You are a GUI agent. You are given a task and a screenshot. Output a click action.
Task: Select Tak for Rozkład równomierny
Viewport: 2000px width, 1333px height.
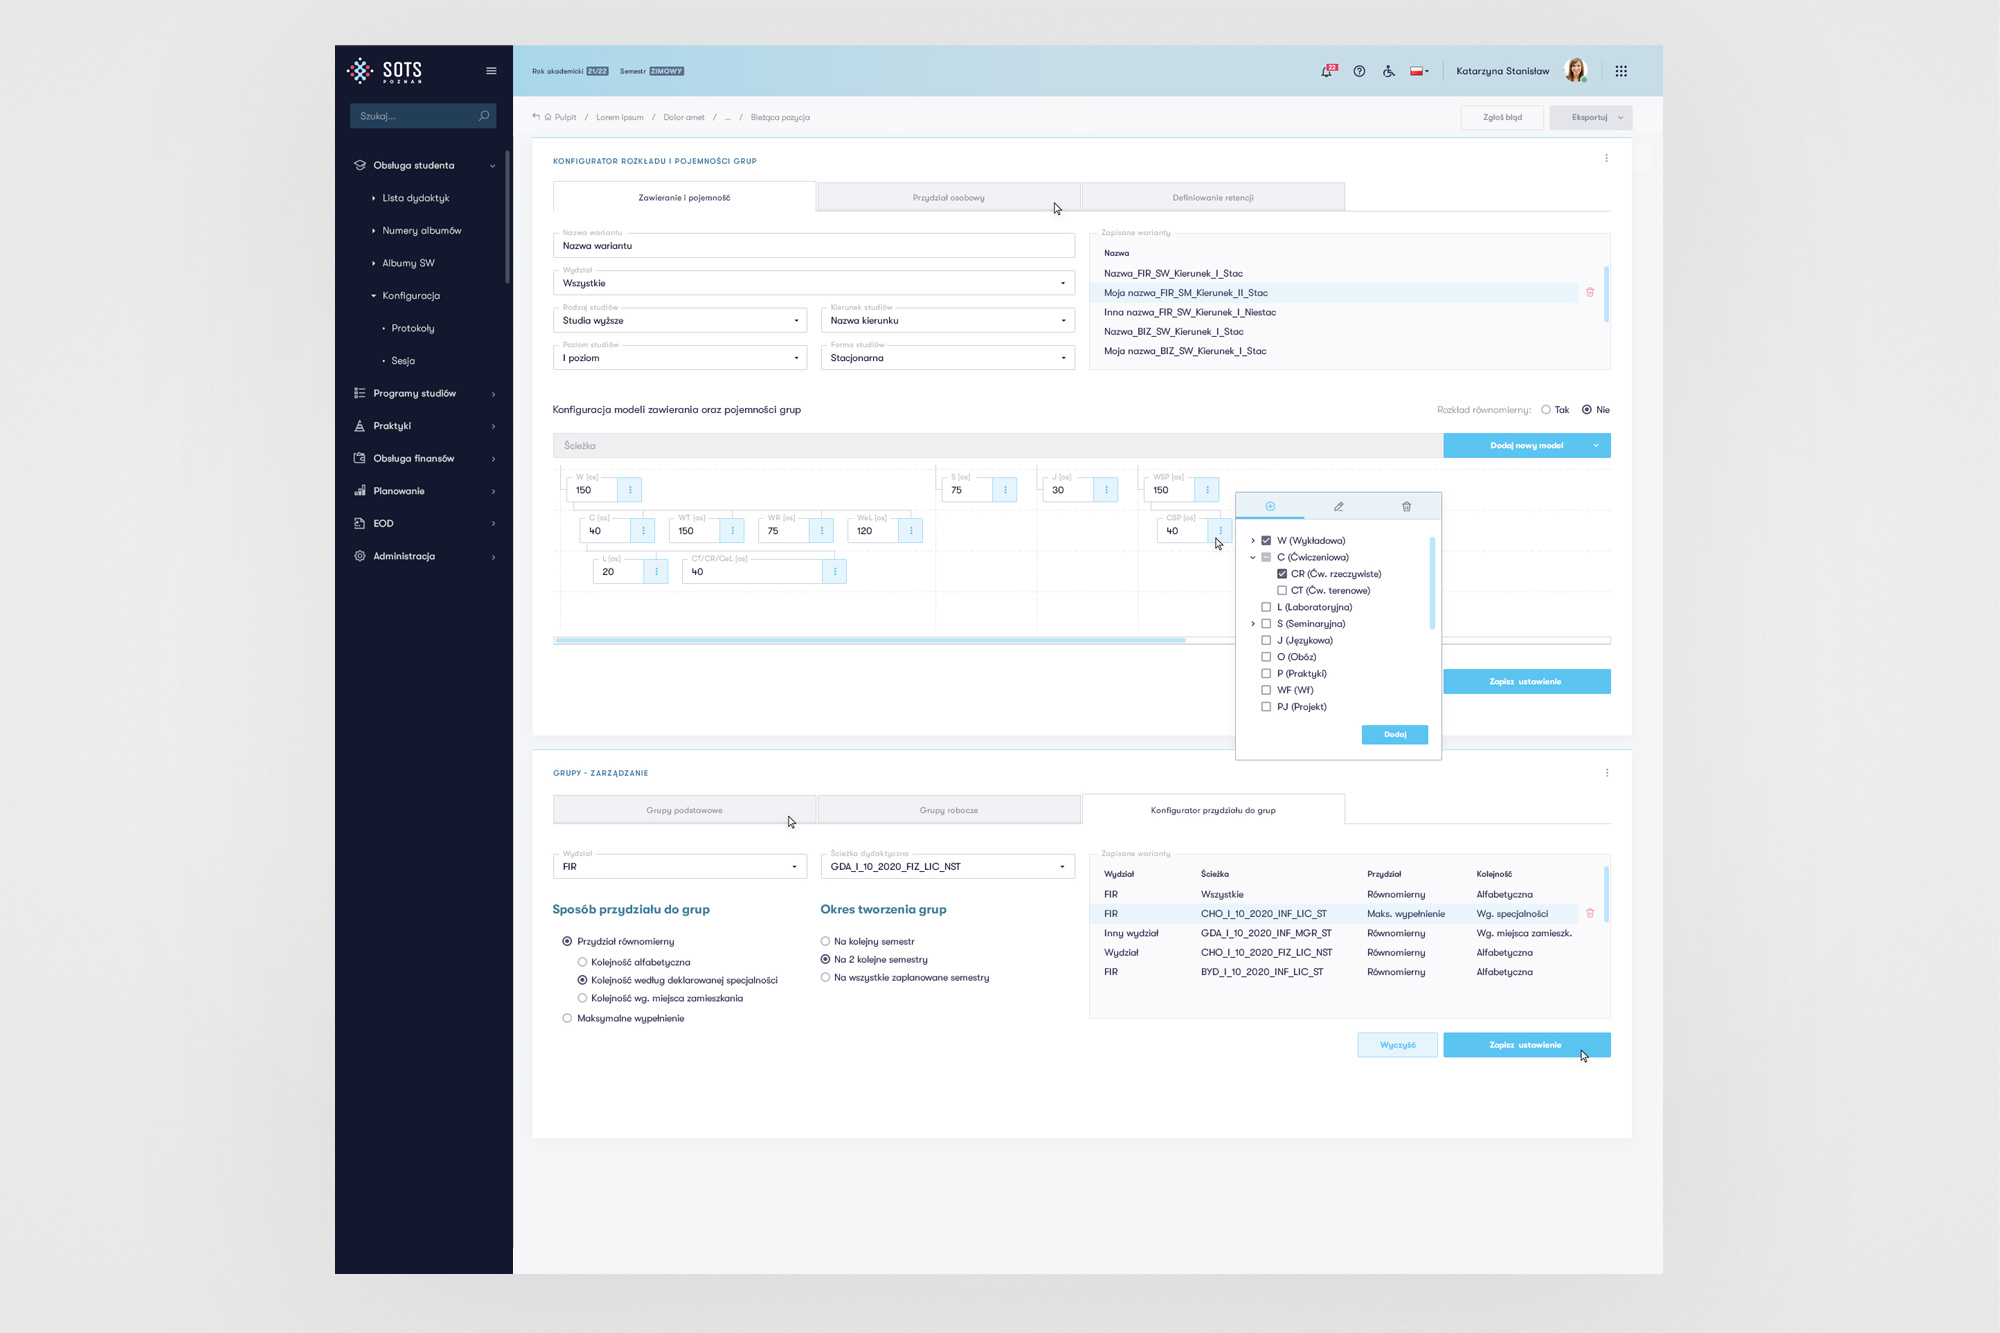point(1546,410)
